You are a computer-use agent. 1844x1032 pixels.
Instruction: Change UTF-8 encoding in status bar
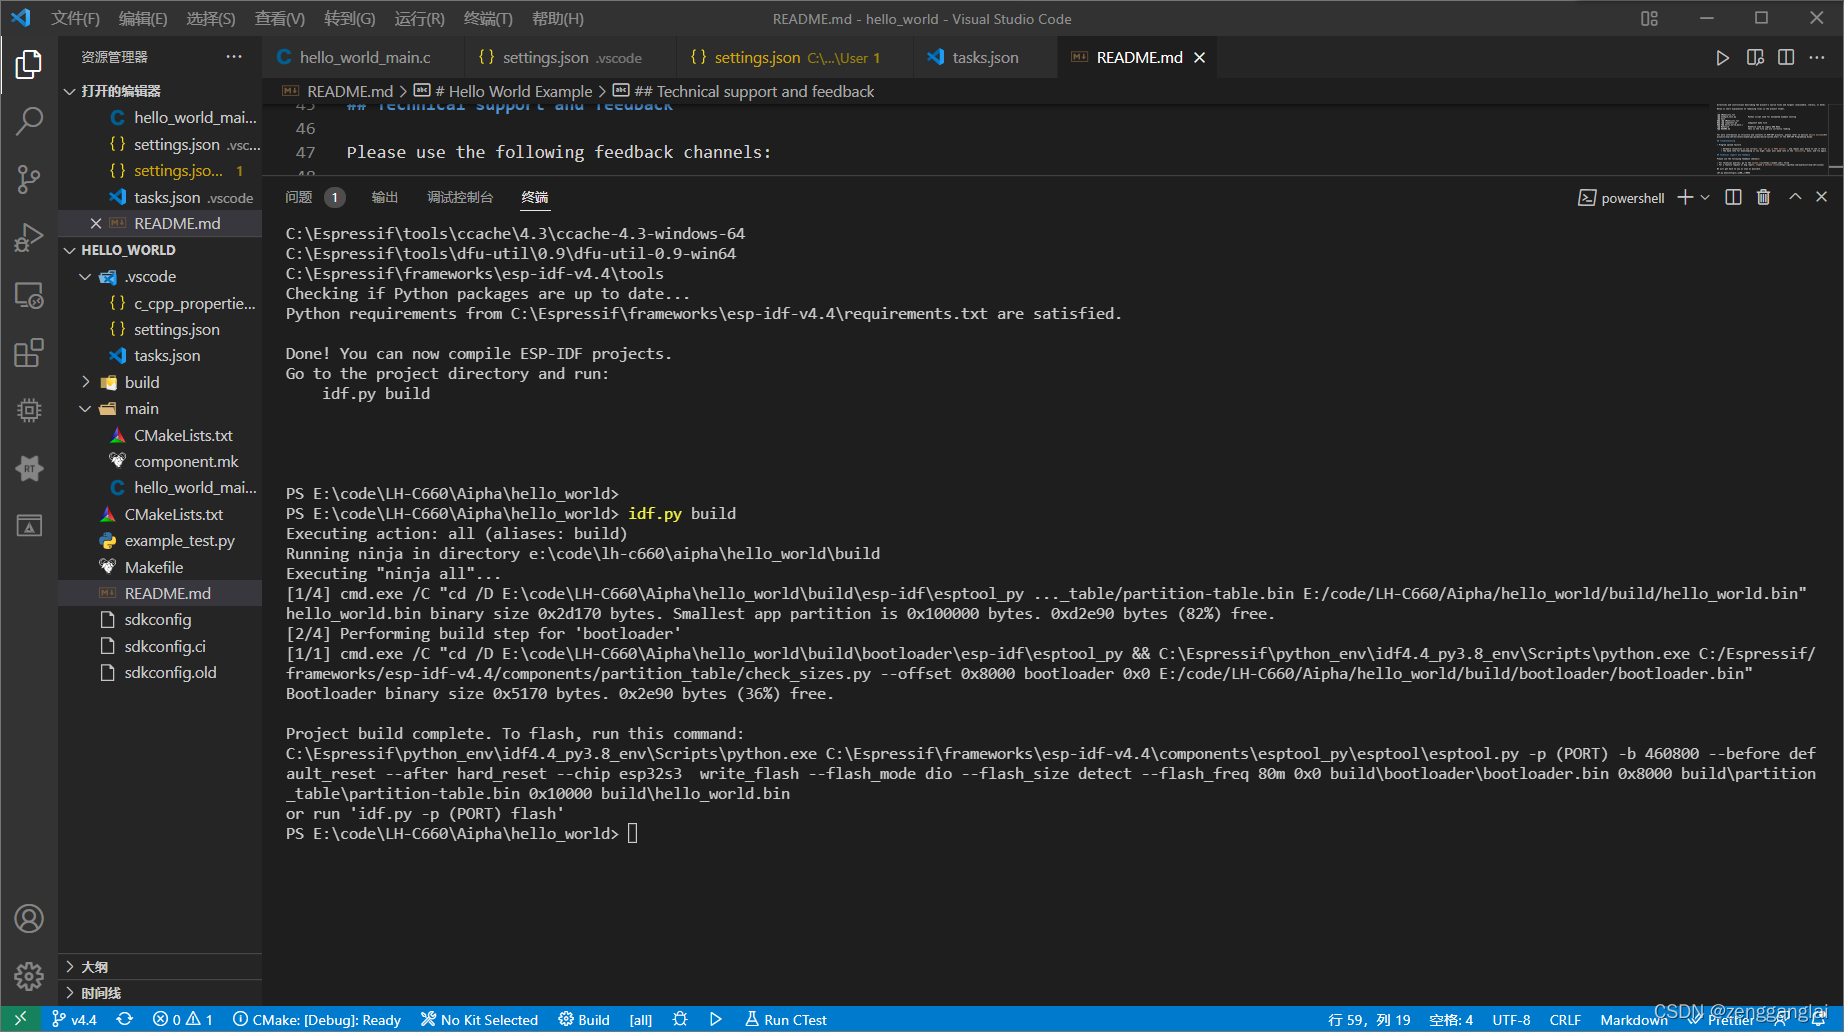(1511, 1019)
